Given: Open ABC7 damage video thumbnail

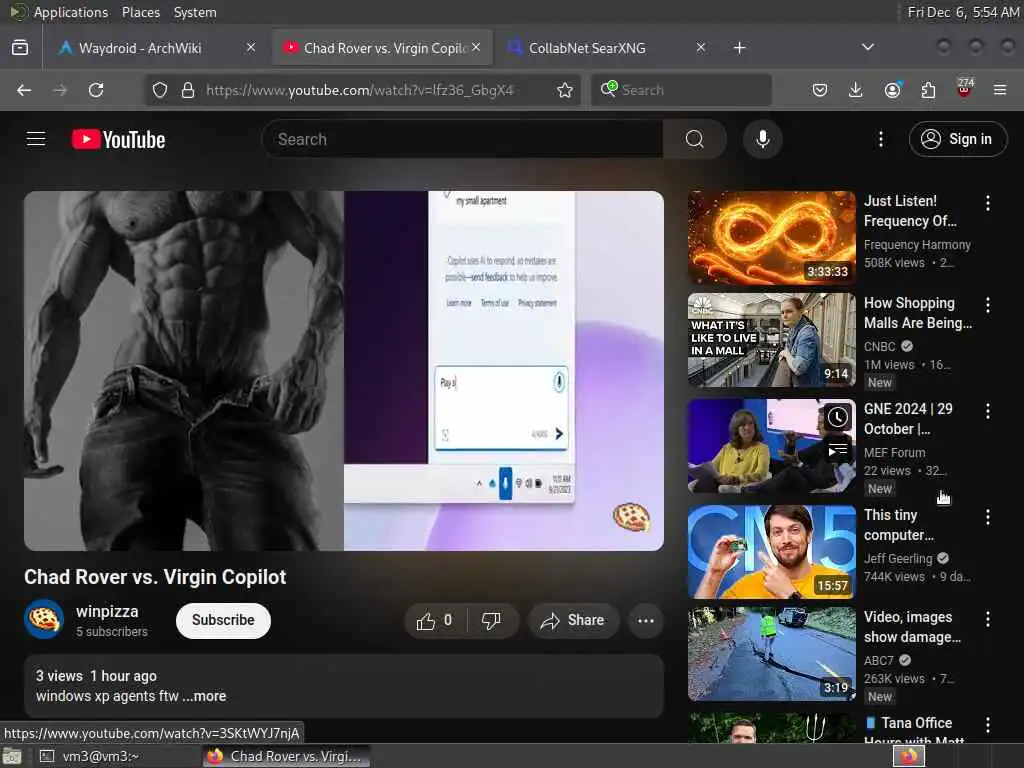Looking at the screenshot, I should tap(771, 654).
